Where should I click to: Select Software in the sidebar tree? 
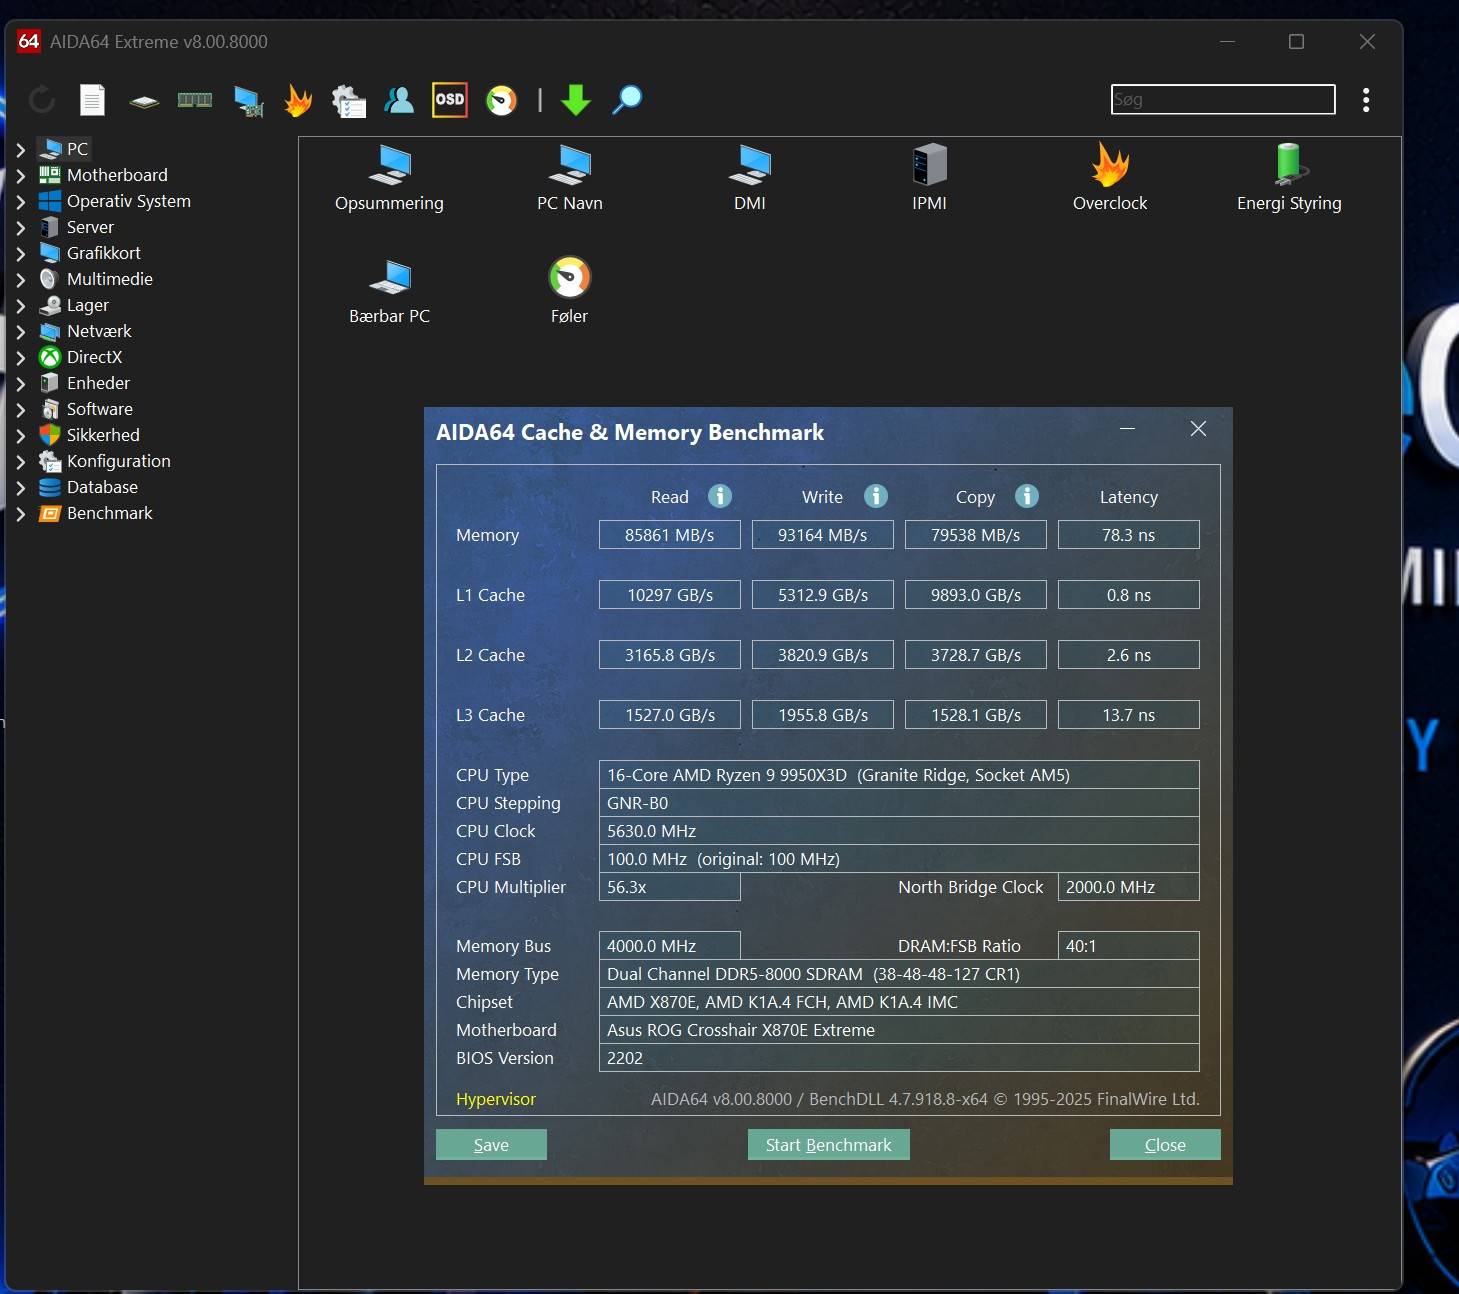coord(99,409)
